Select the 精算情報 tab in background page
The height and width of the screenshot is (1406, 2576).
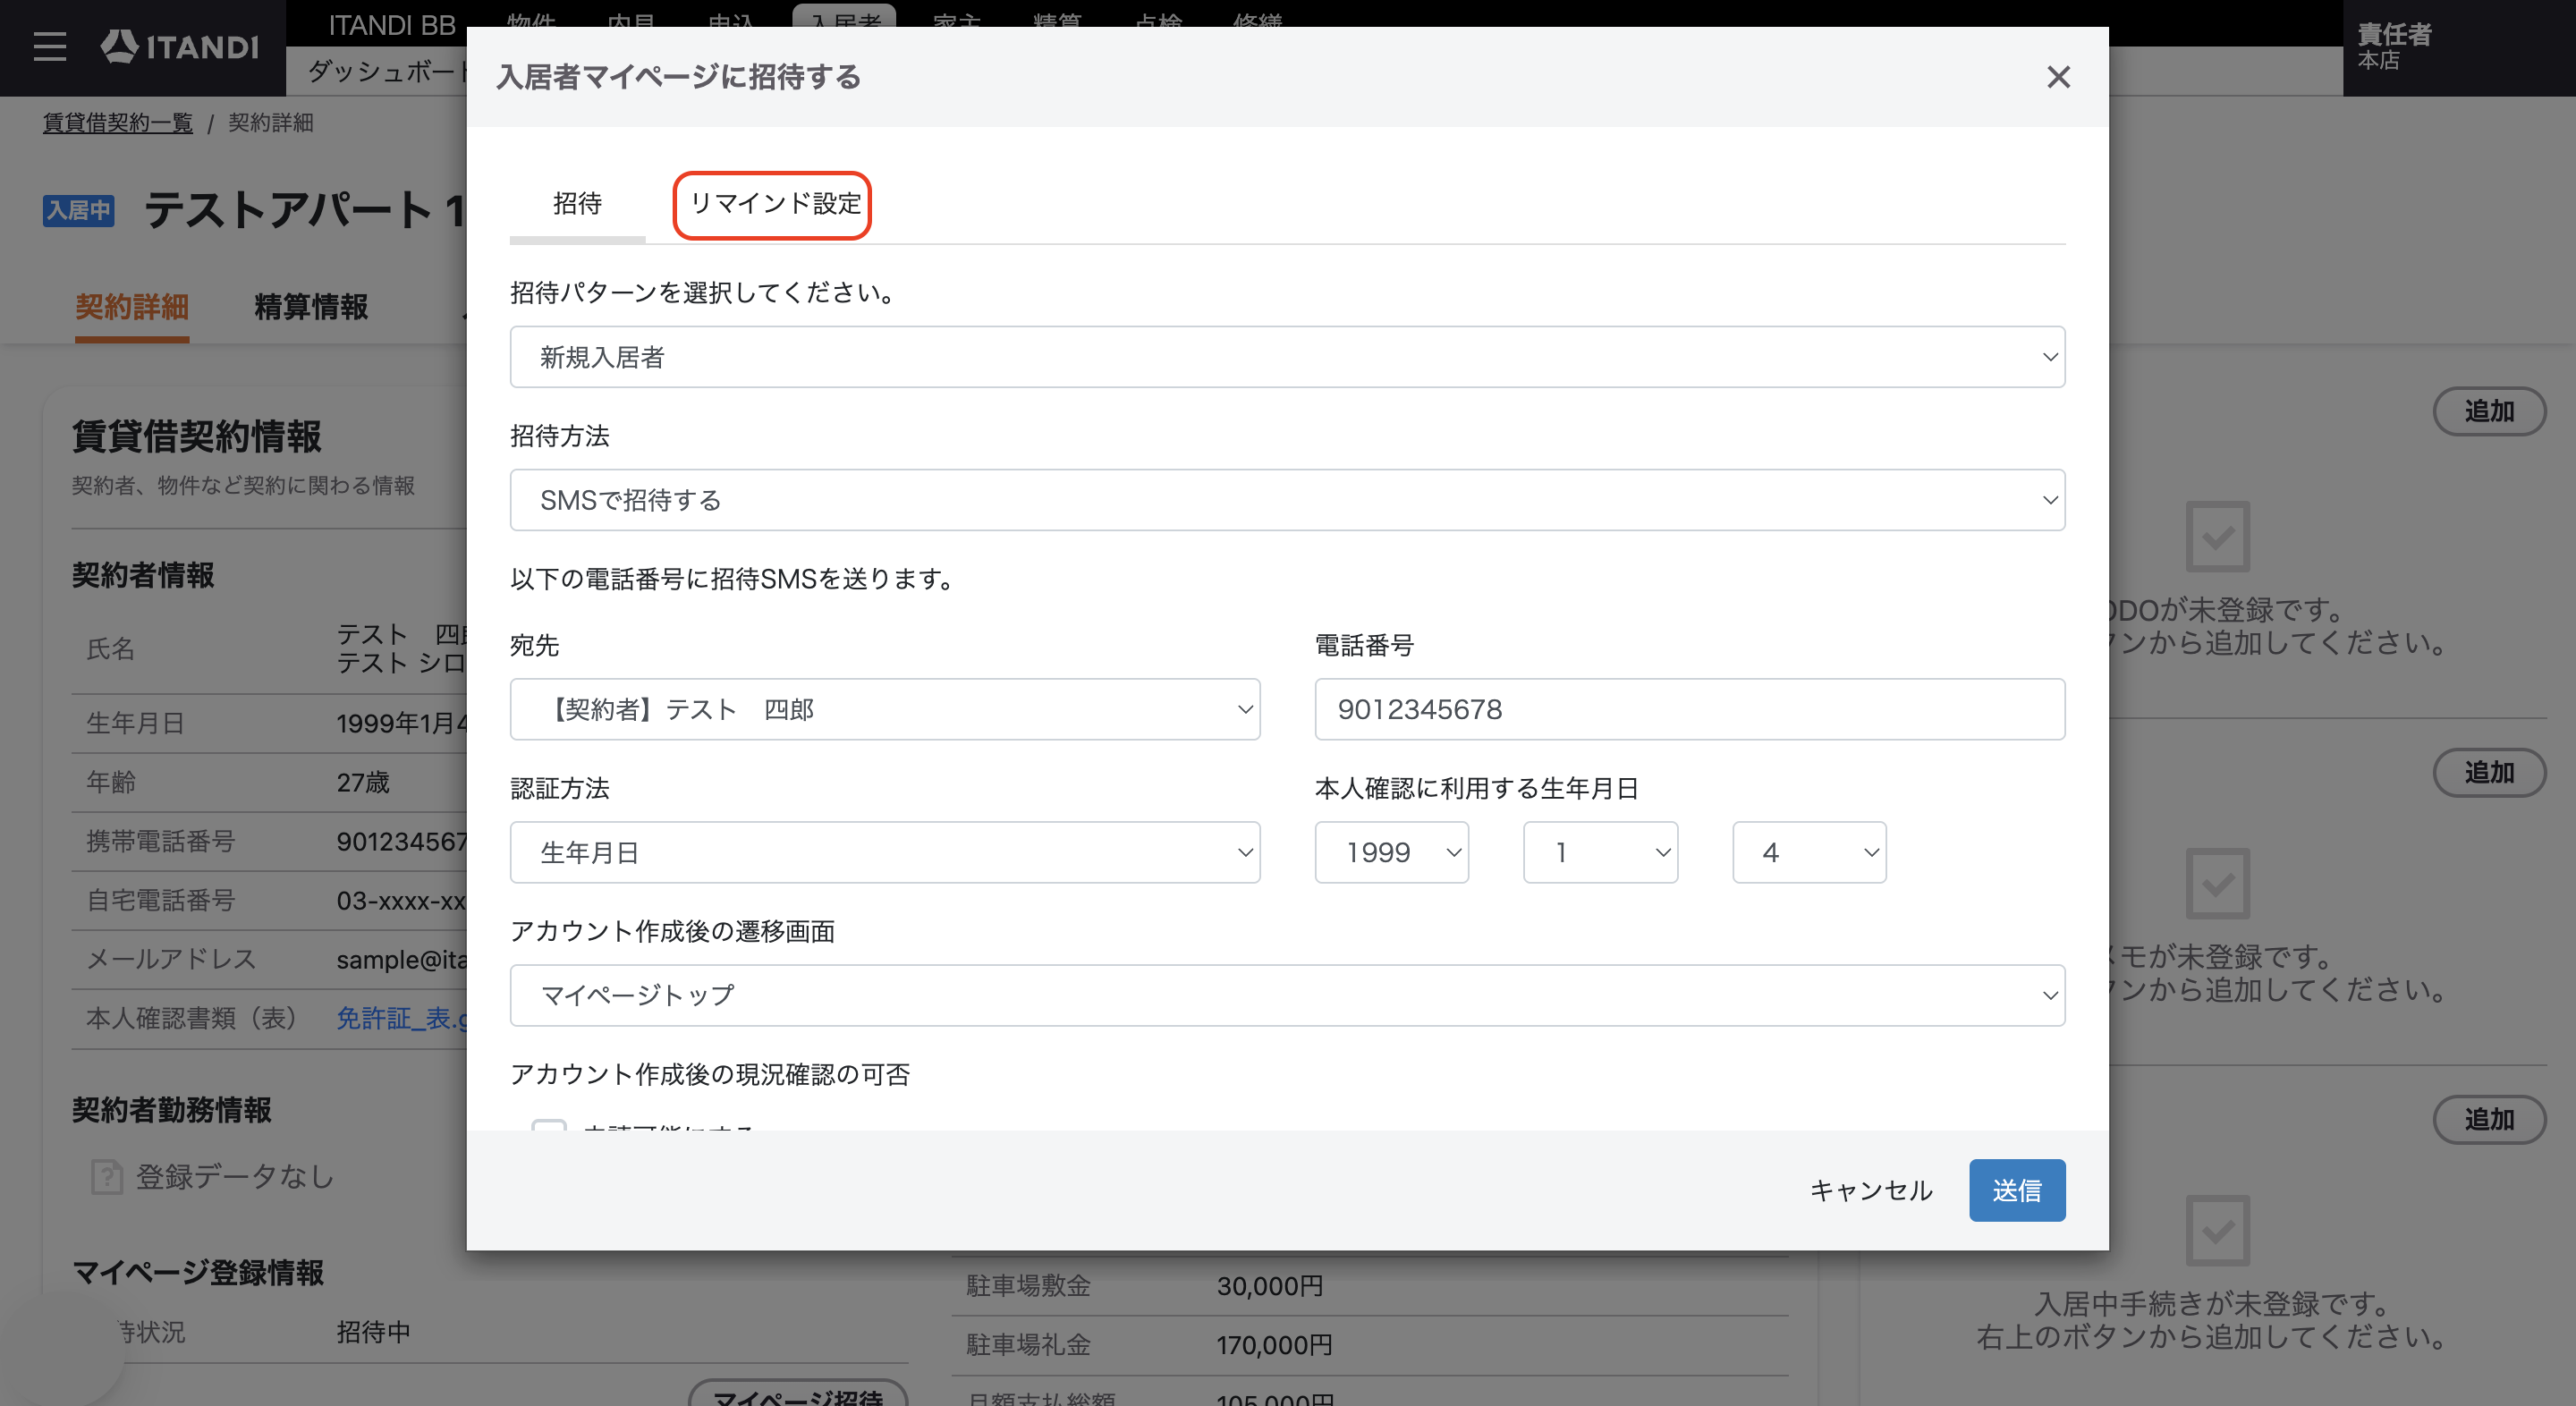tap(311, 307)
